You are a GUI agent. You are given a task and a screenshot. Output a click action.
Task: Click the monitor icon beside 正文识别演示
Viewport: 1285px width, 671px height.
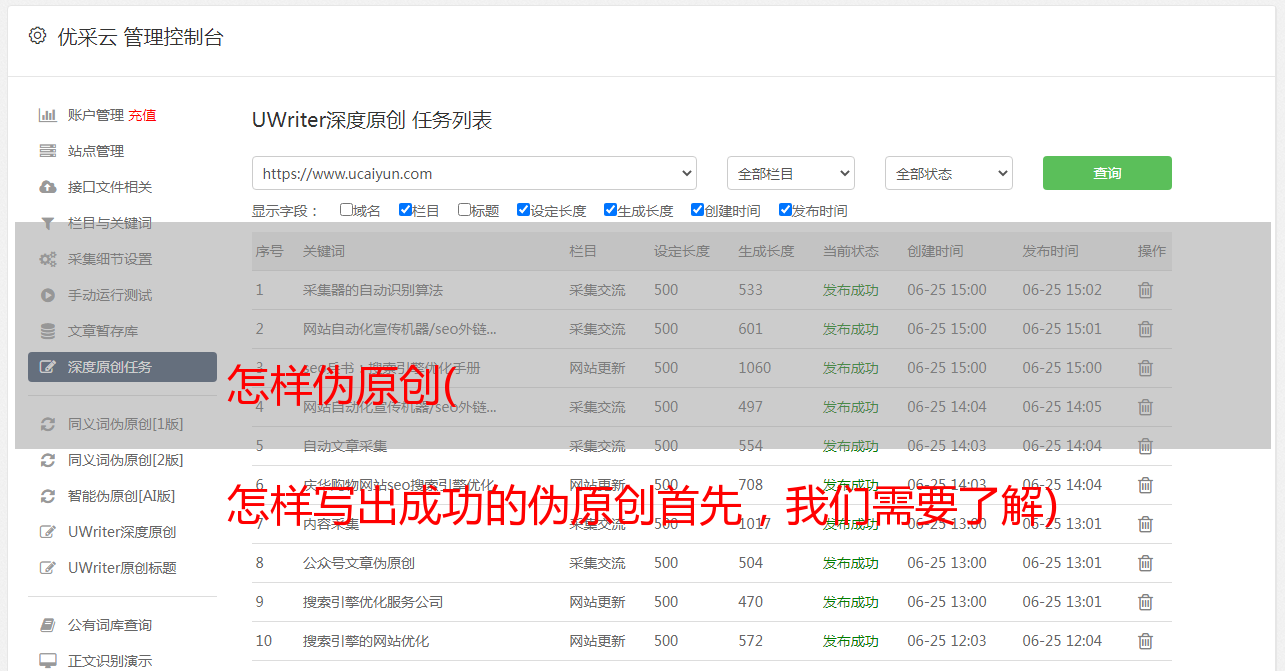pyautogui.click(x=47, y=661)
